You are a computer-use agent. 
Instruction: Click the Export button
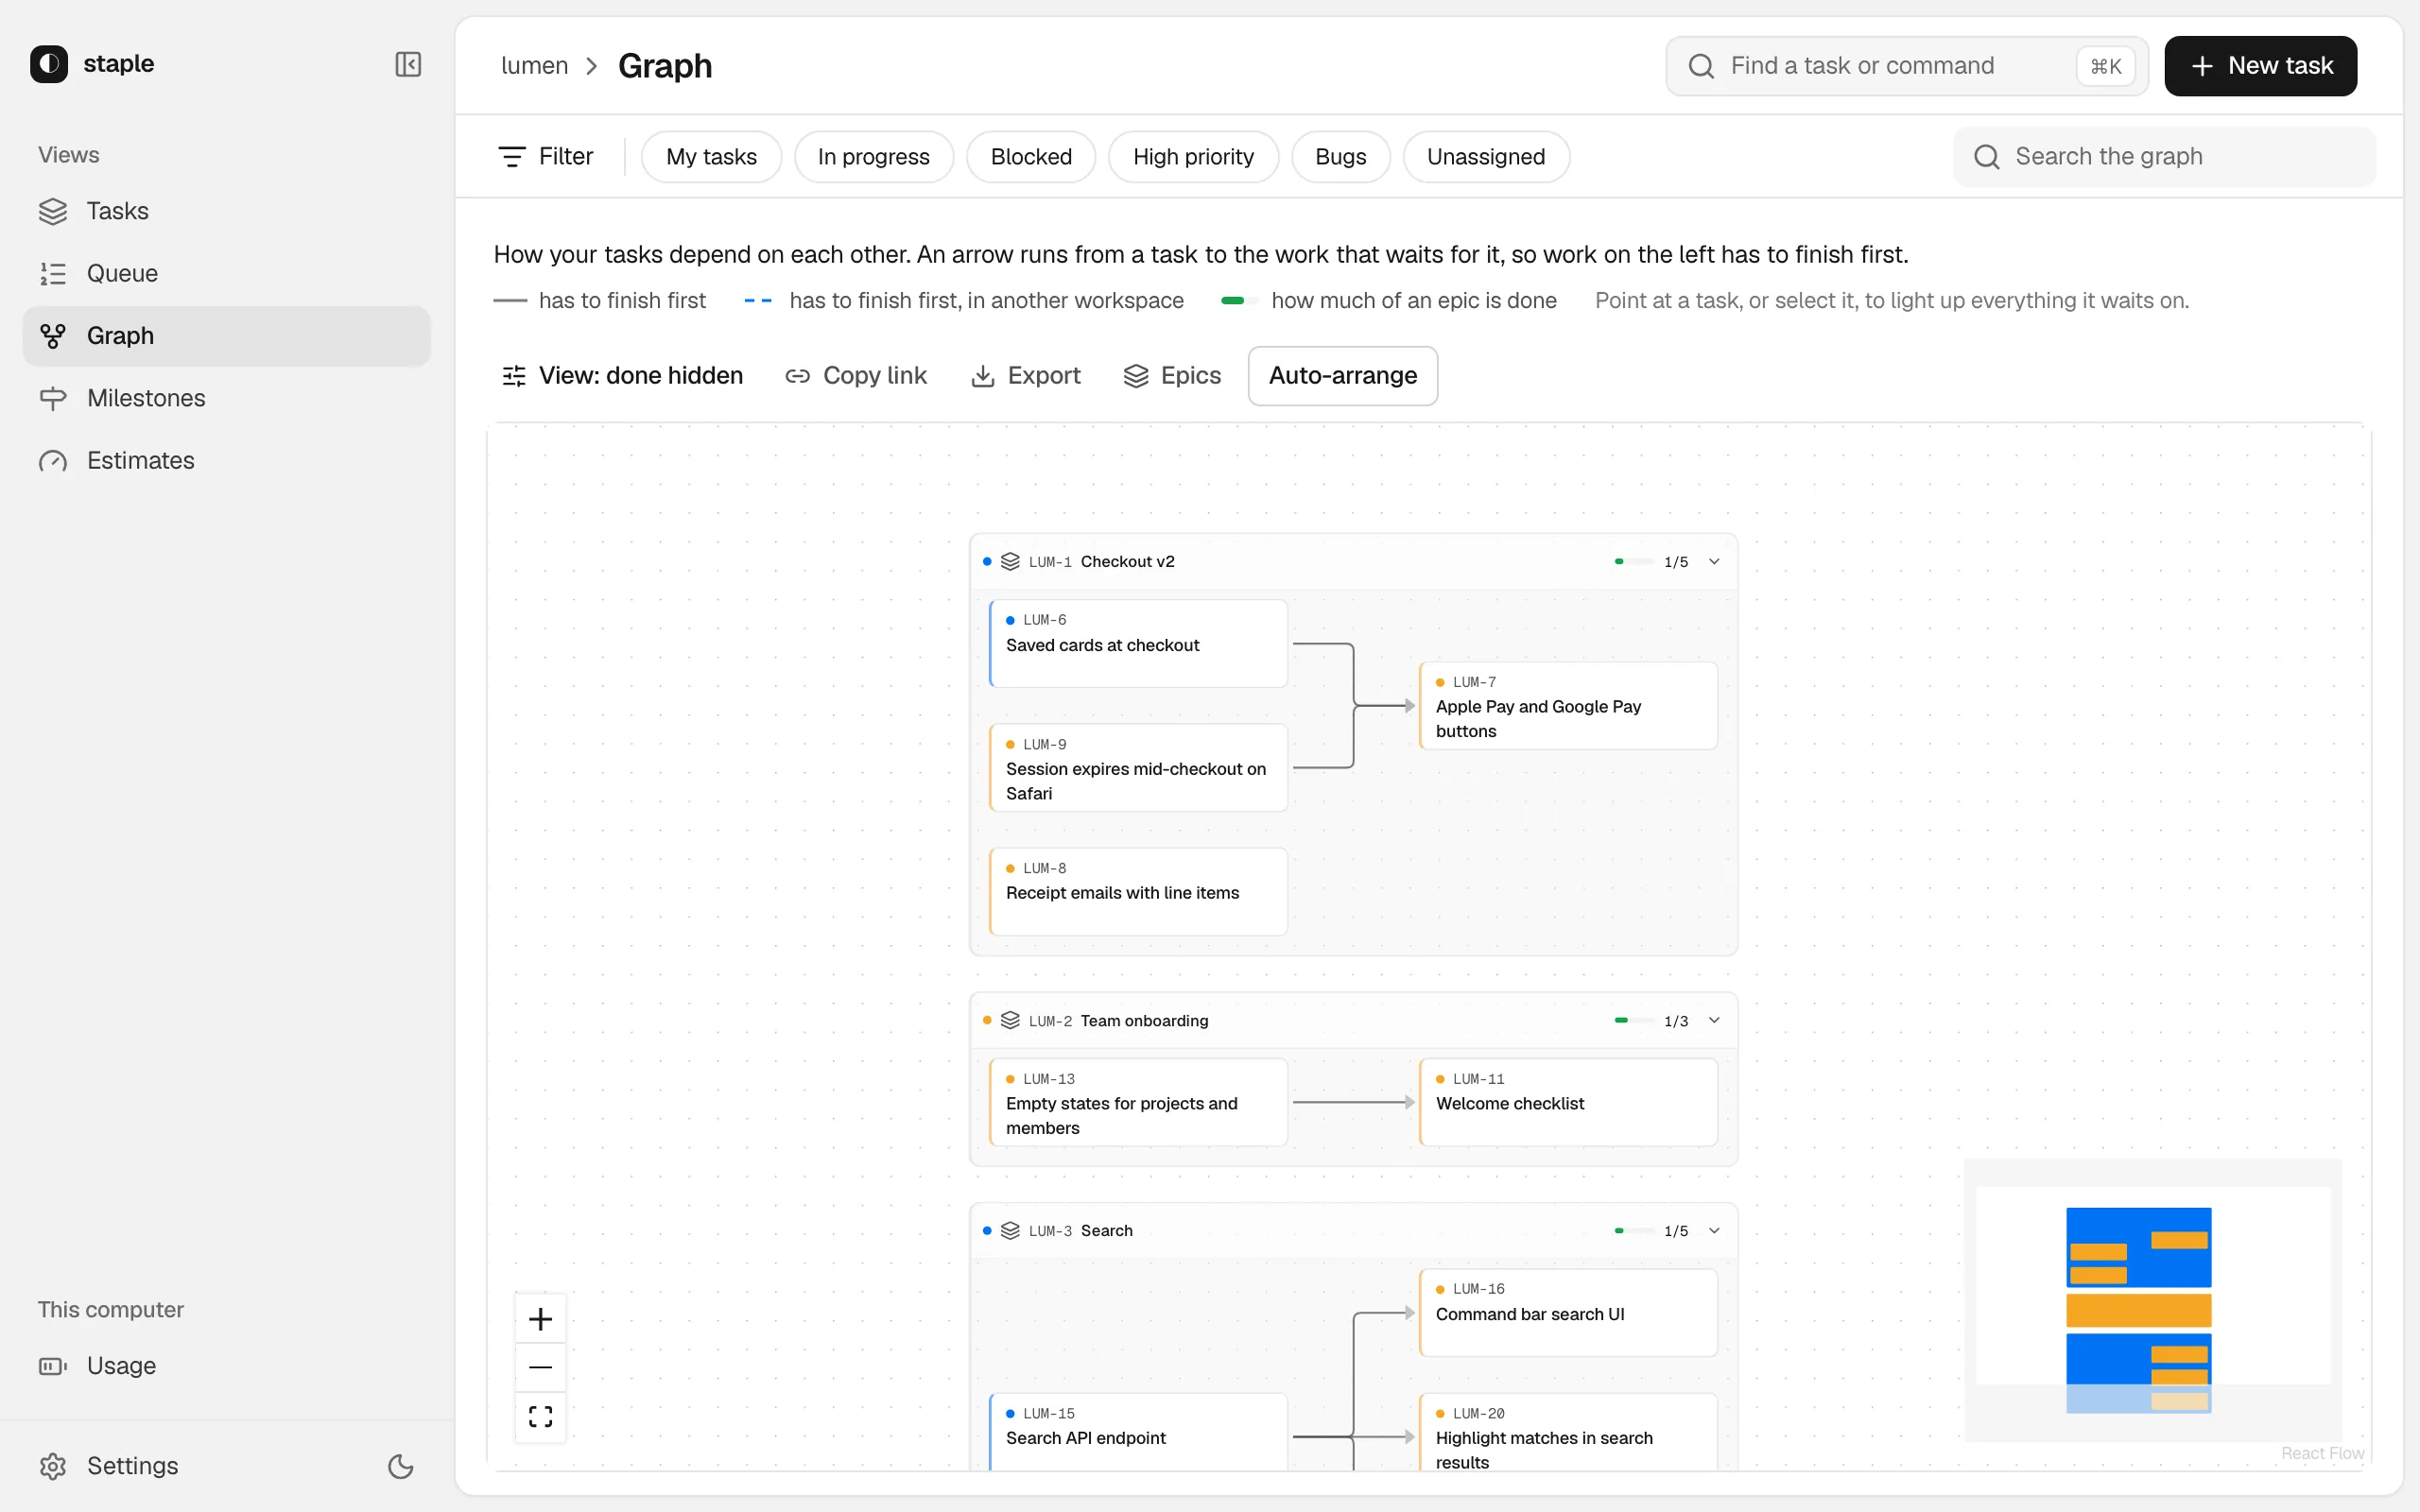[x=1026, y=376]
